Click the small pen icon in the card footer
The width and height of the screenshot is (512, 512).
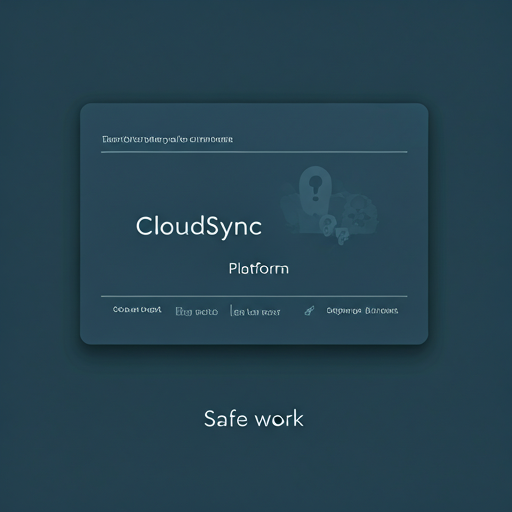pos(309,311)
